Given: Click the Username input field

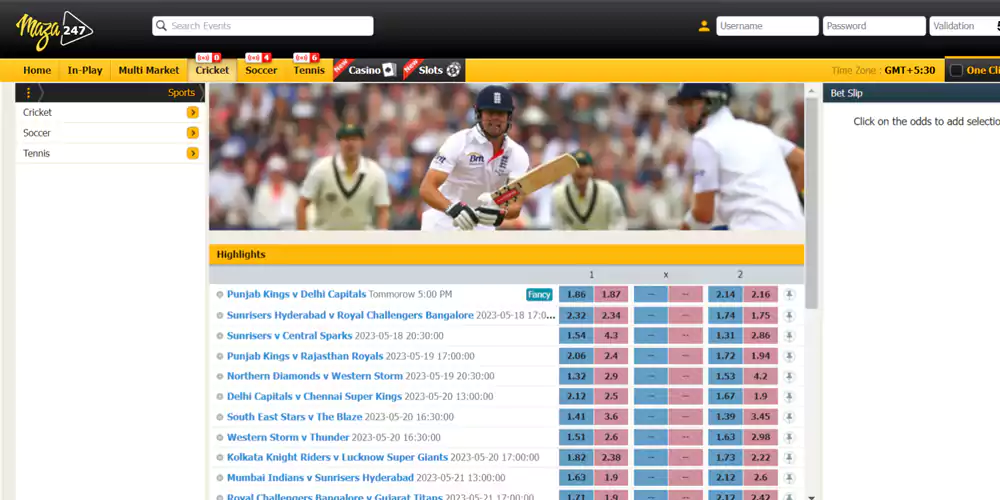Looking at the screenshot, I should point(767,26).
